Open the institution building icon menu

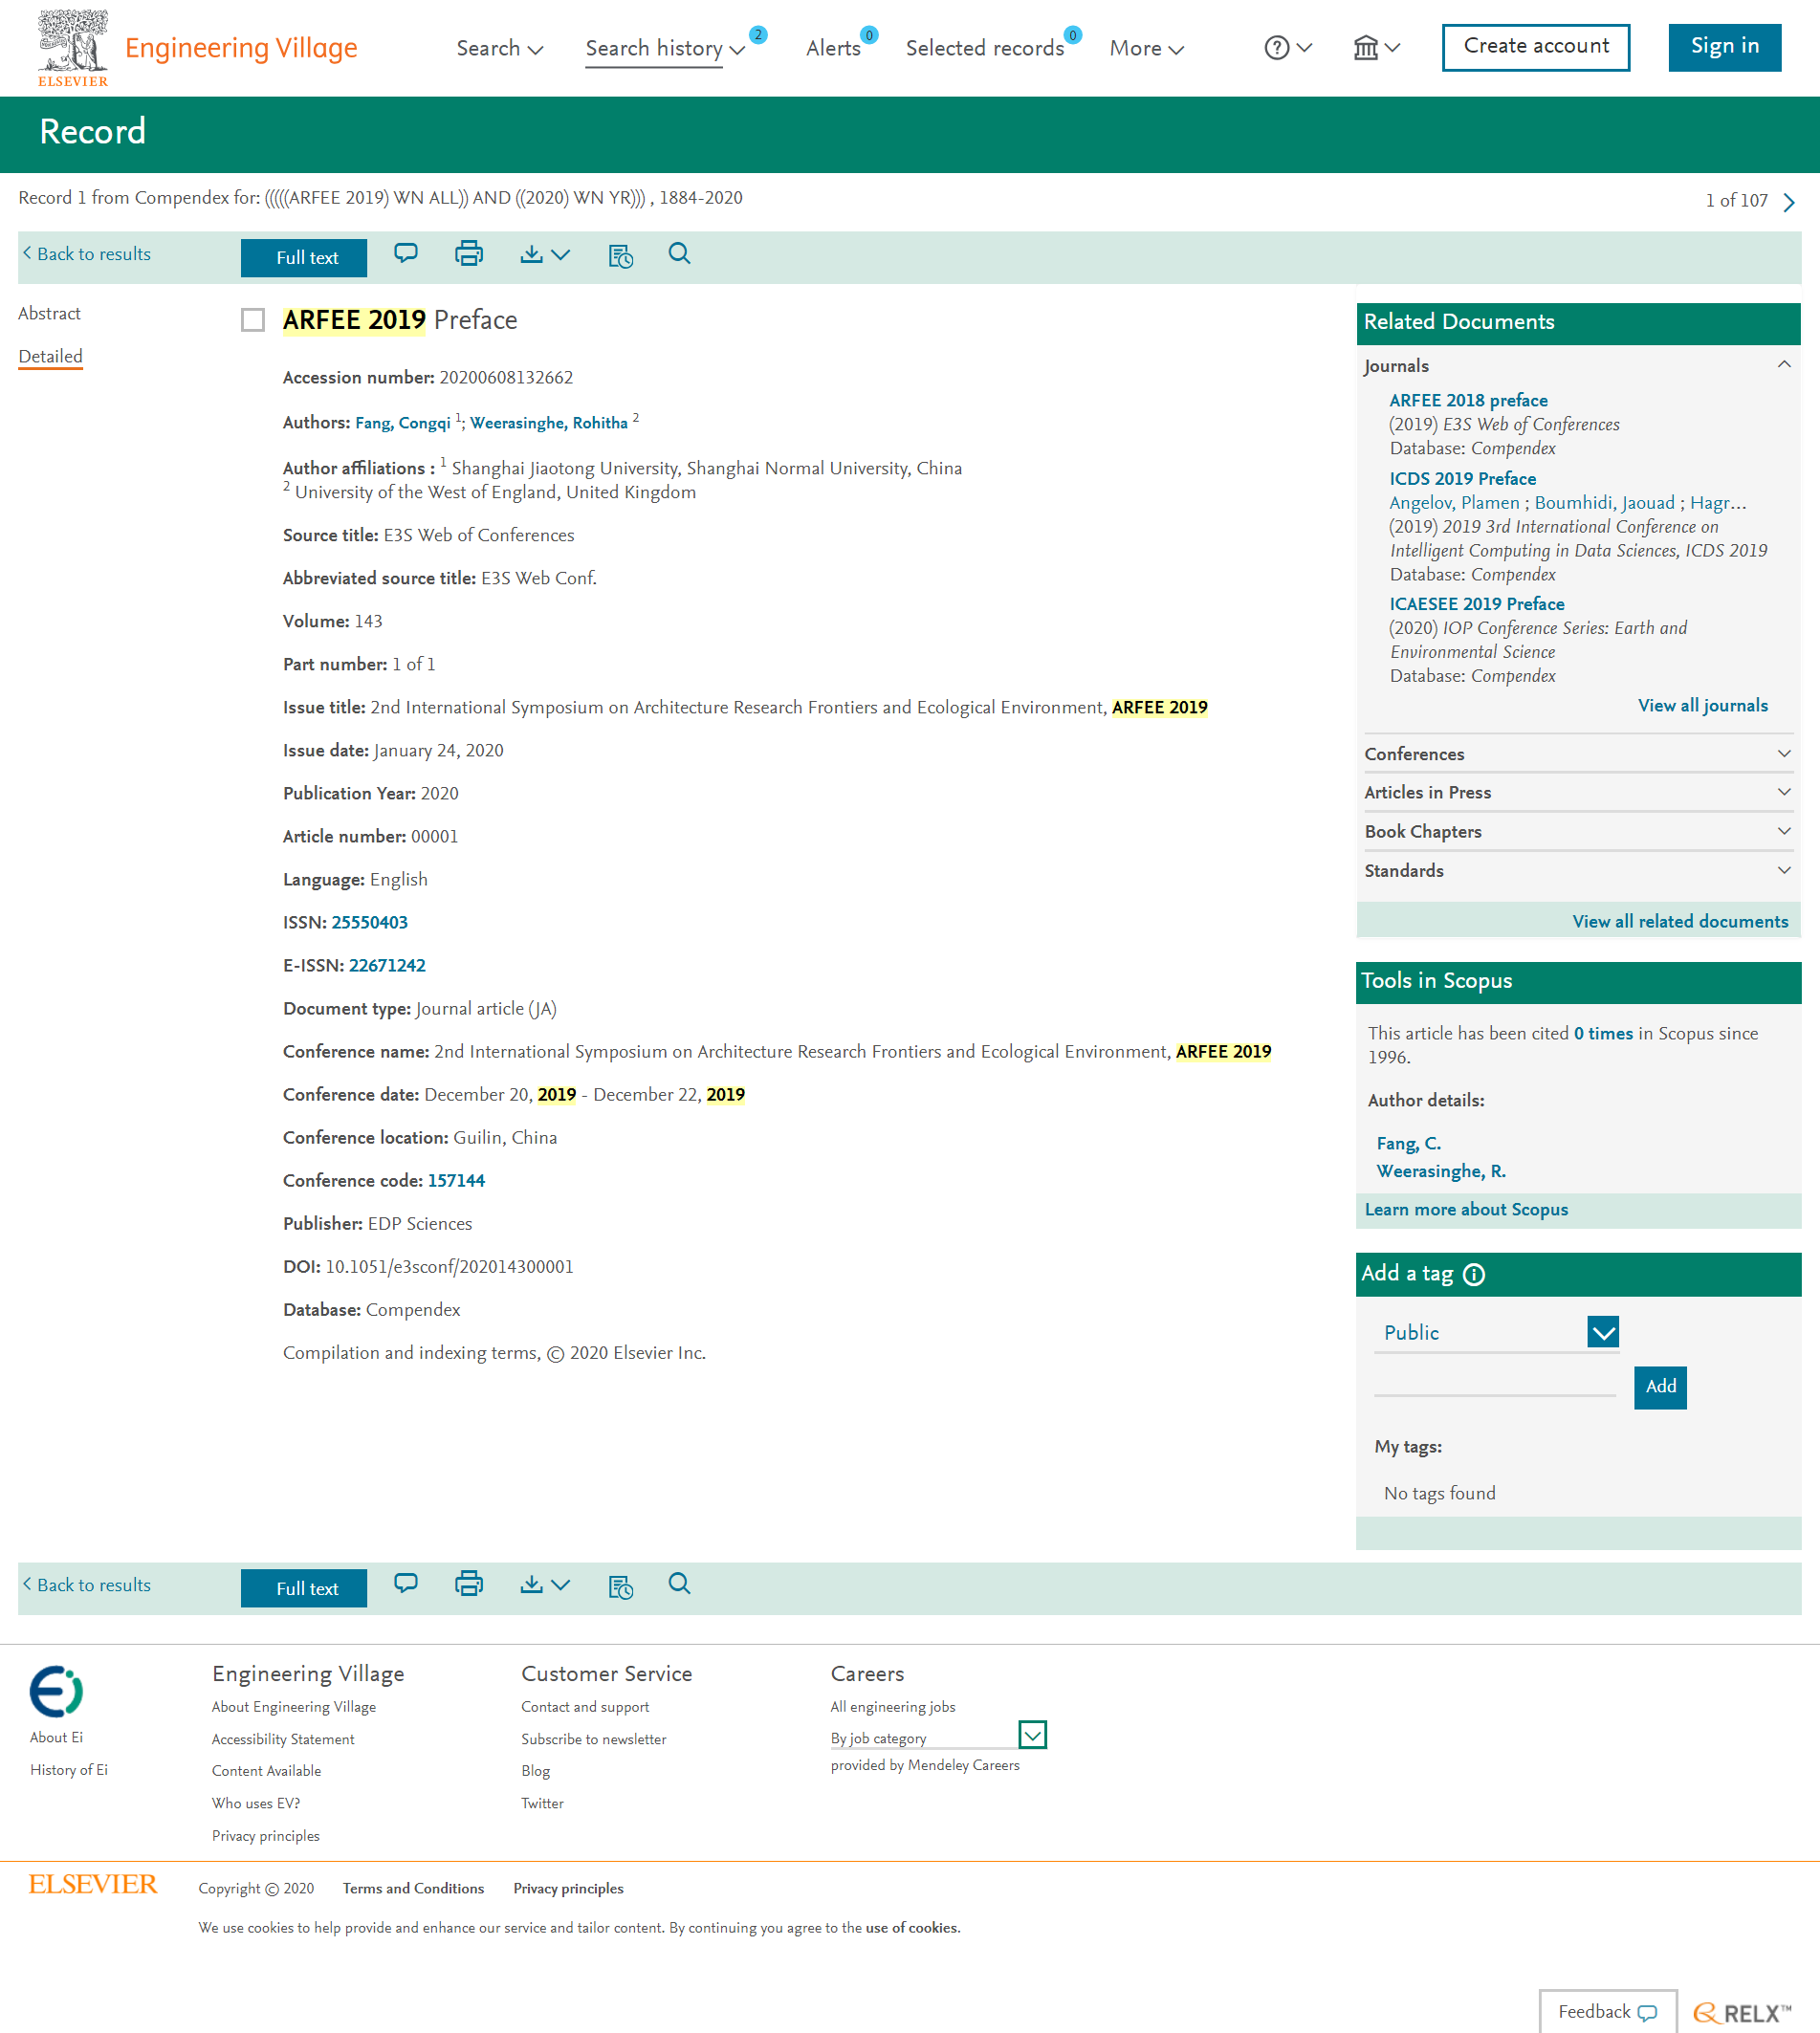(1365, 48)
